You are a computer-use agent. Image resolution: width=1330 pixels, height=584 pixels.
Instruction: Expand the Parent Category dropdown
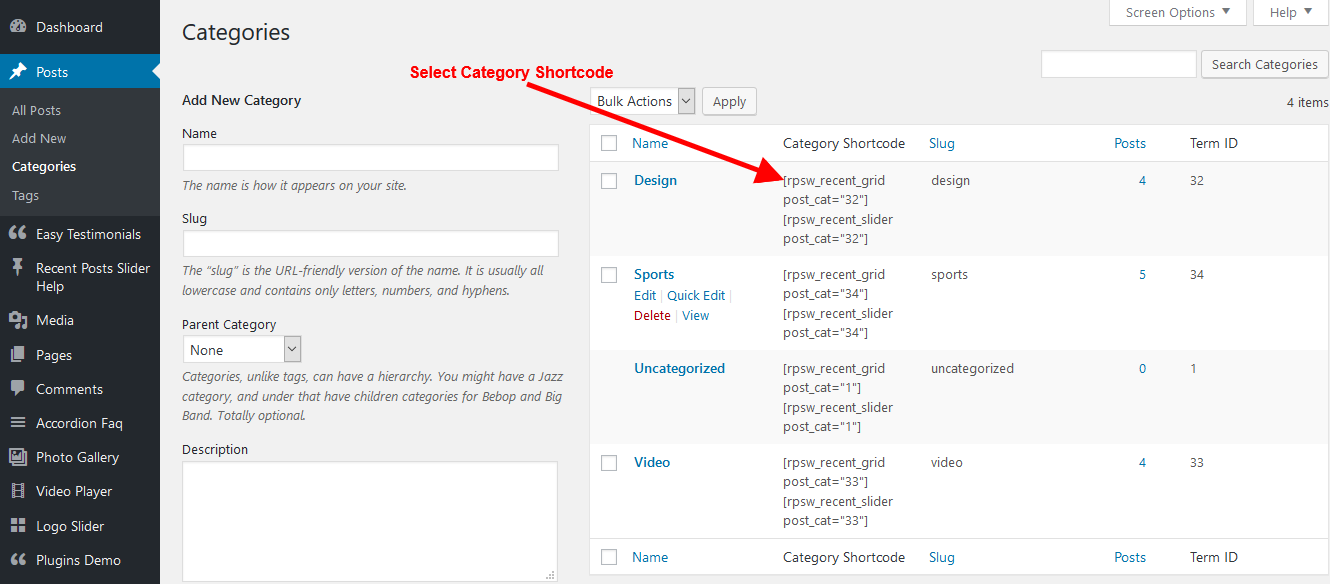click(x=241, y=350)
